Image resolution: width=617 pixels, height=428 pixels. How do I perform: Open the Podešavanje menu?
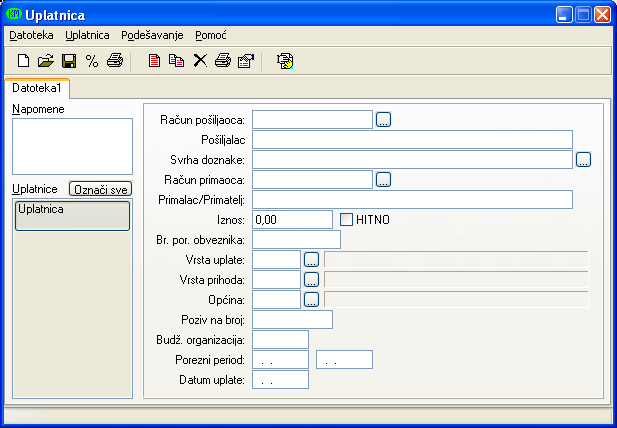coord(152,35)
